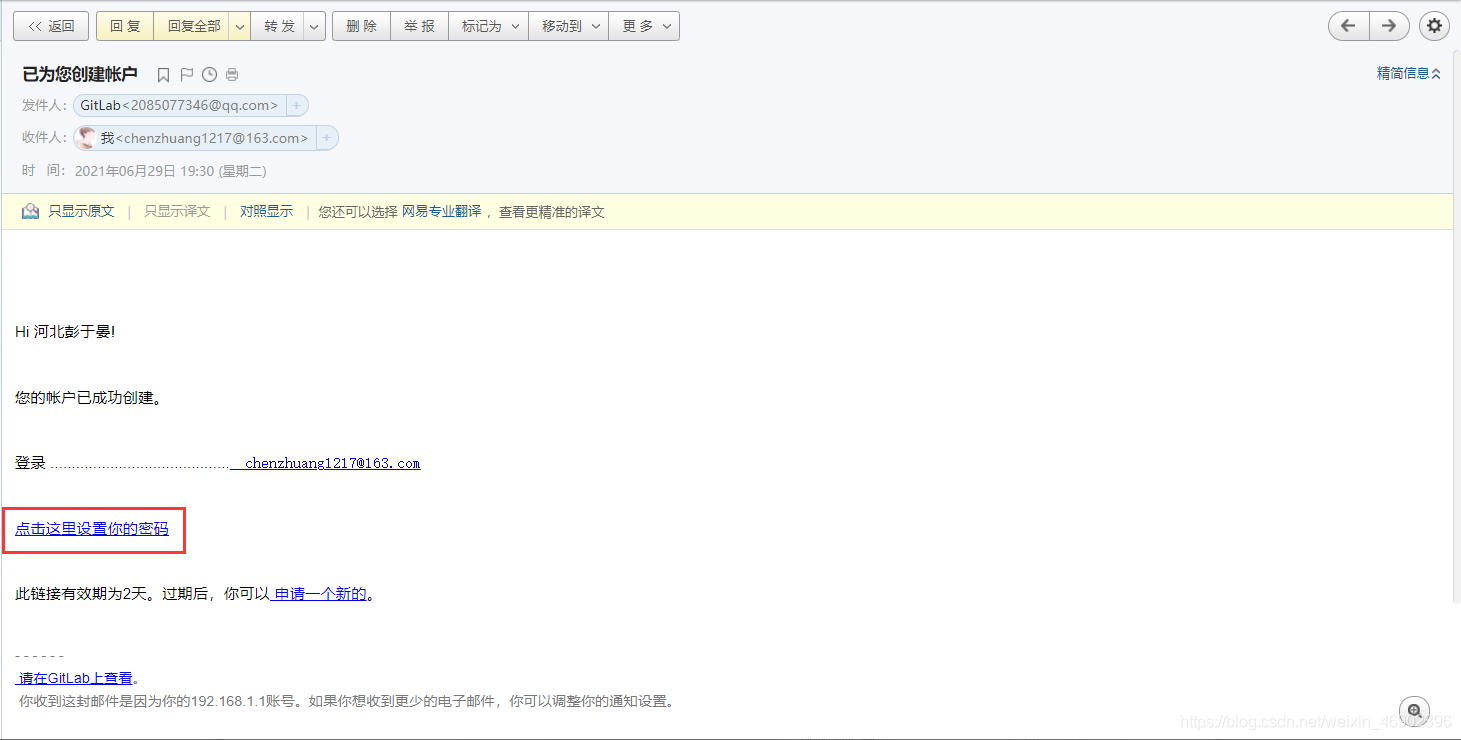Open the 请在GitLab上查看 link
This screenshot has height=740, width=1461.
(76, 678)
